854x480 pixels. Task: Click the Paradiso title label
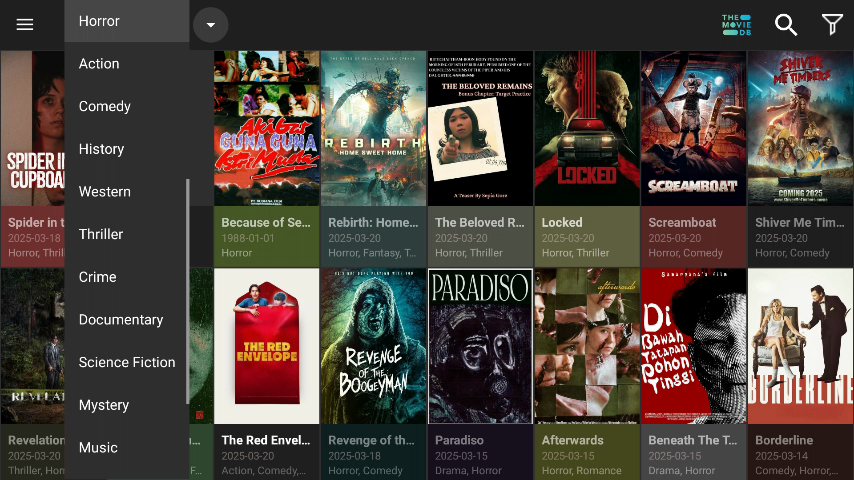tap(459, 440)
